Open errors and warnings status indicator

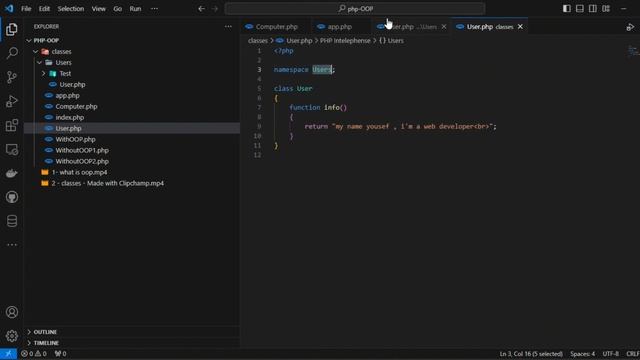[33, 354]
